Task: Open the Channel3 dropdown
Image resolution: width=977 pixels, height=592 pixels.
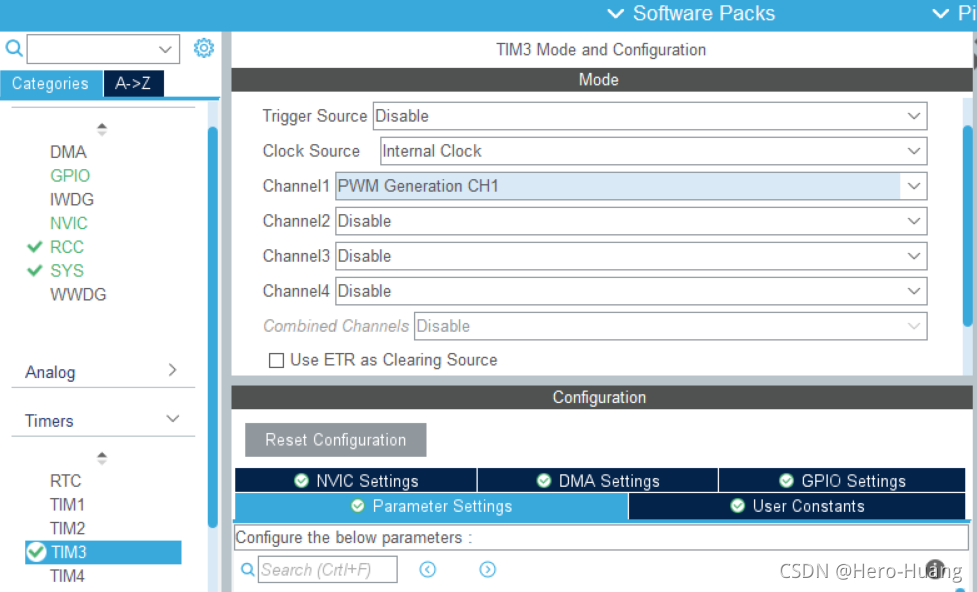Action: point(631,255)
